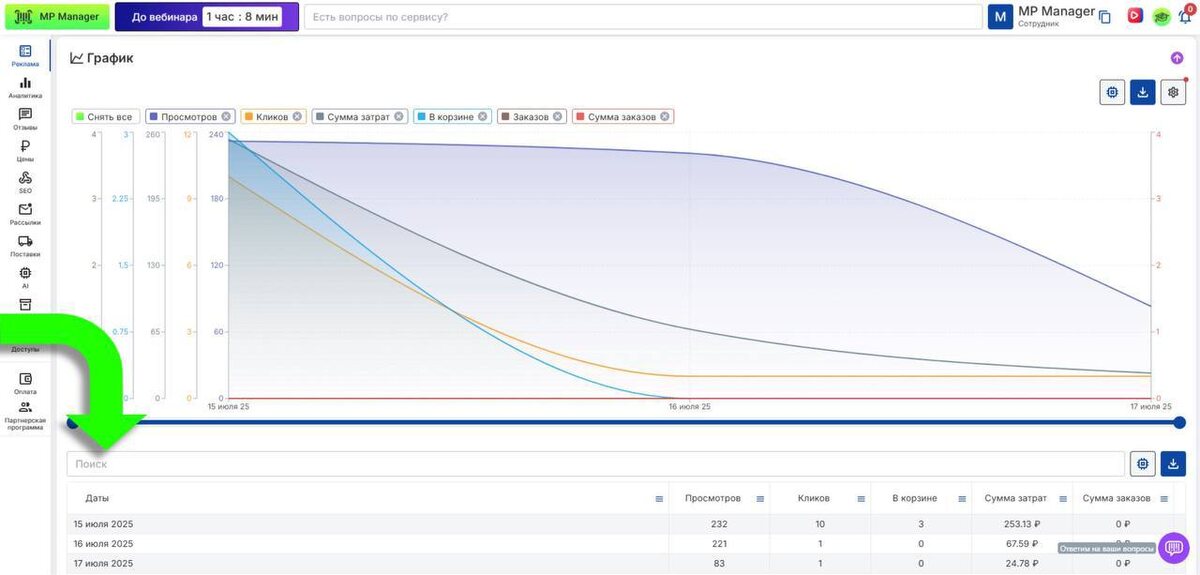Open the Реклама section in sidebar
Viewport: 1200px width, 575px height.
pyautogui.click(x=25, y=55)
